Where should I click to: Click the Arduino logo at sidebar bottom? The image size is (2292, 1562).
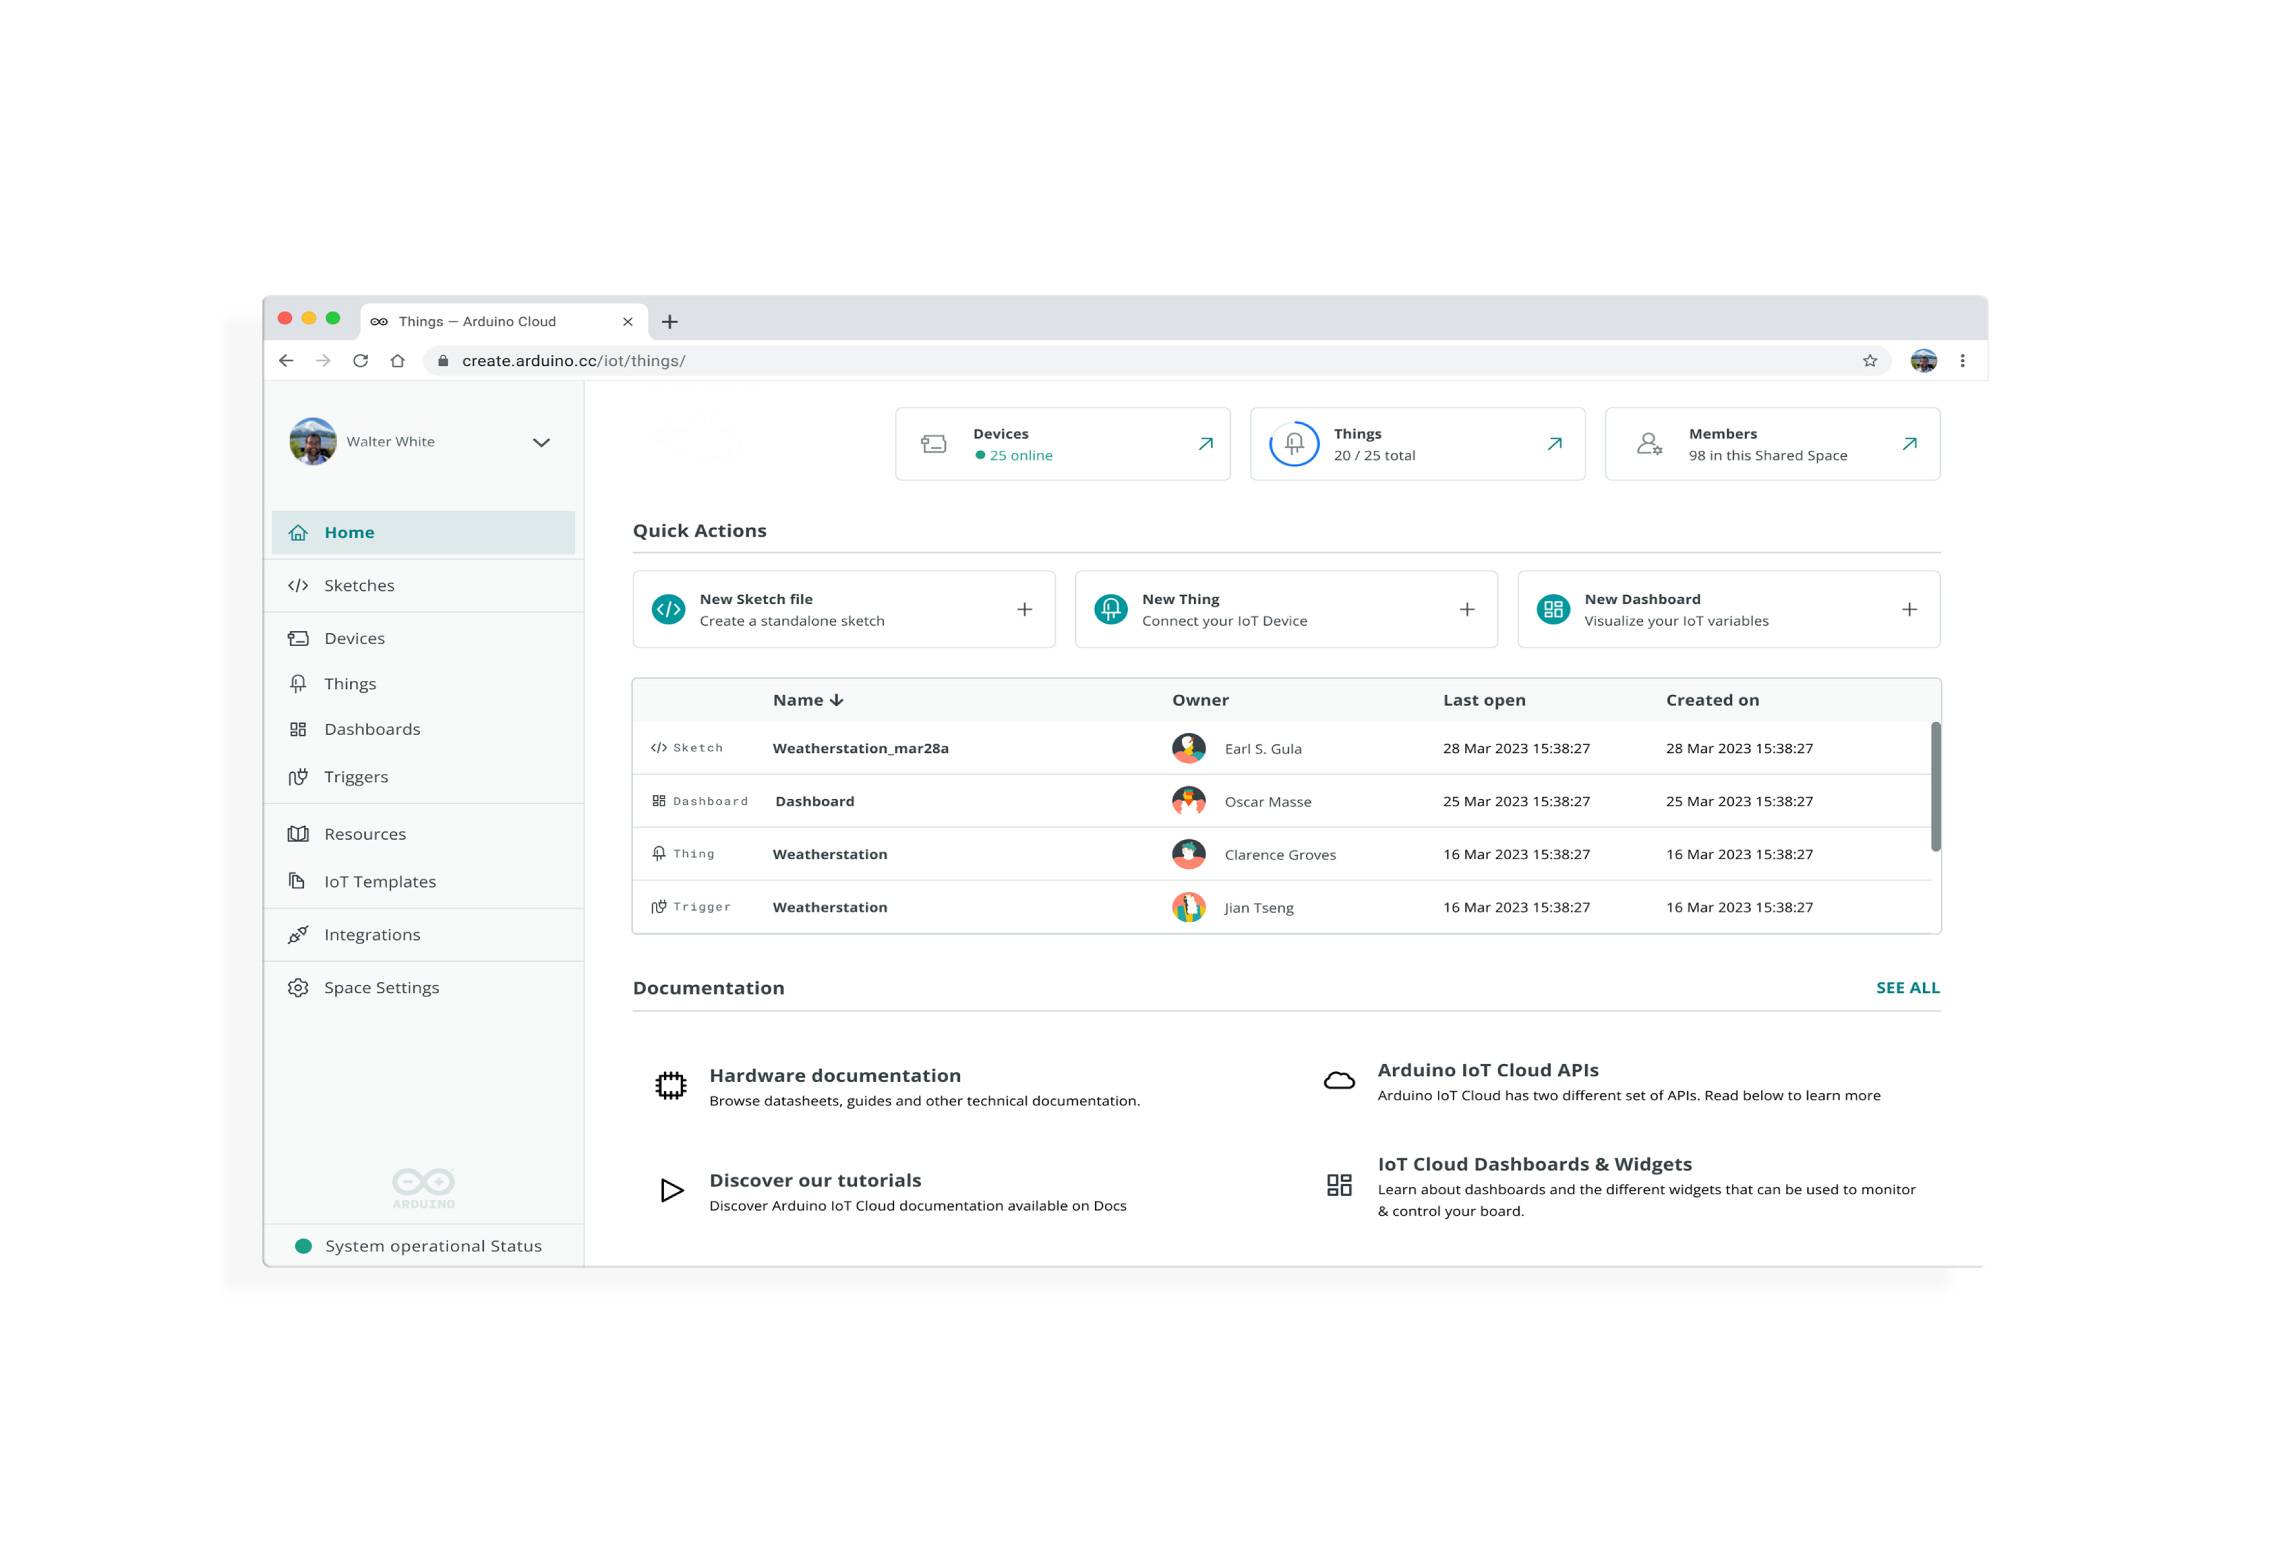423,1186
